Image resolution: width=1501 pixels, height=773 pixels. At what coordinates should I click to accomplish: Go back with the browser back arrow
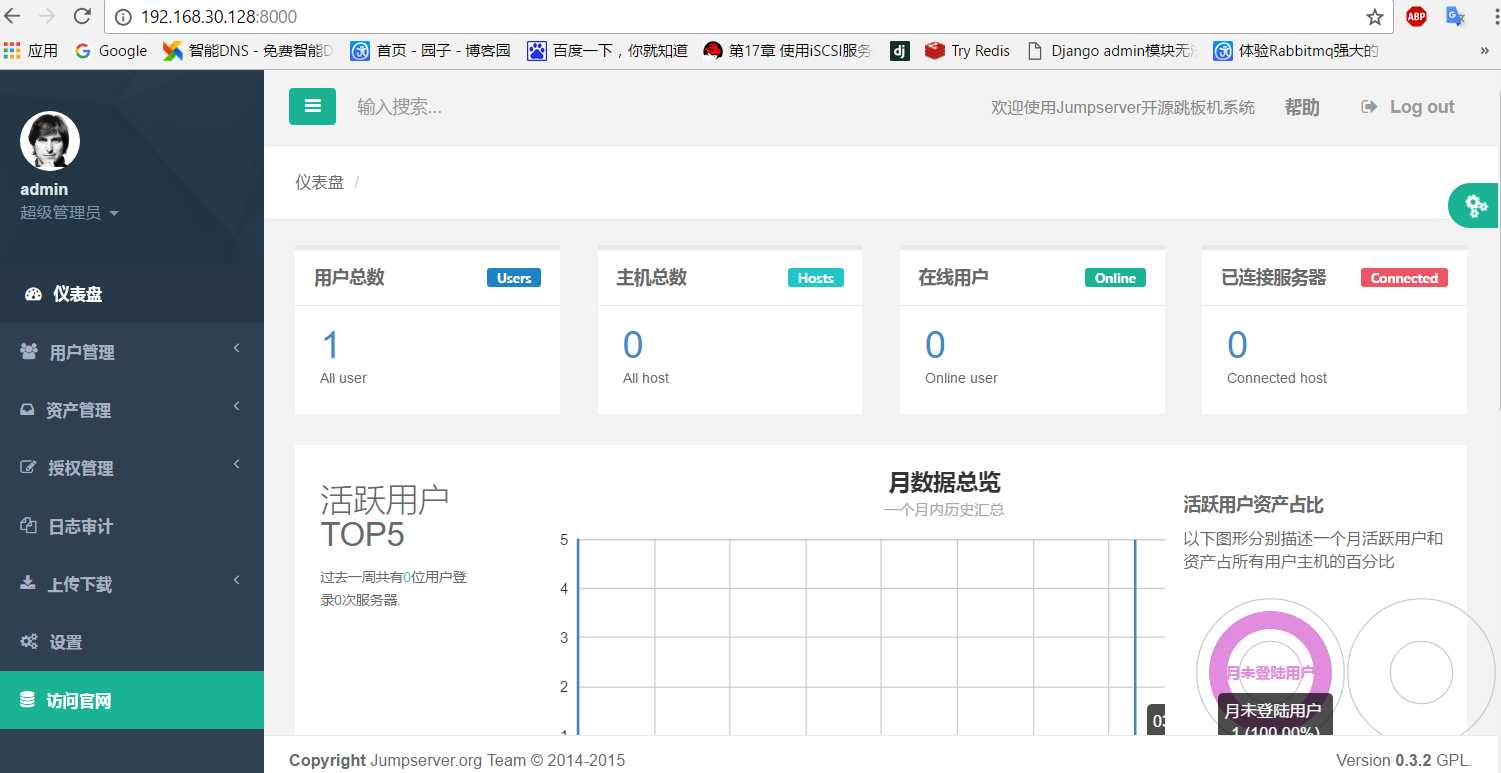pyautogui.click(x=12, y=16)
